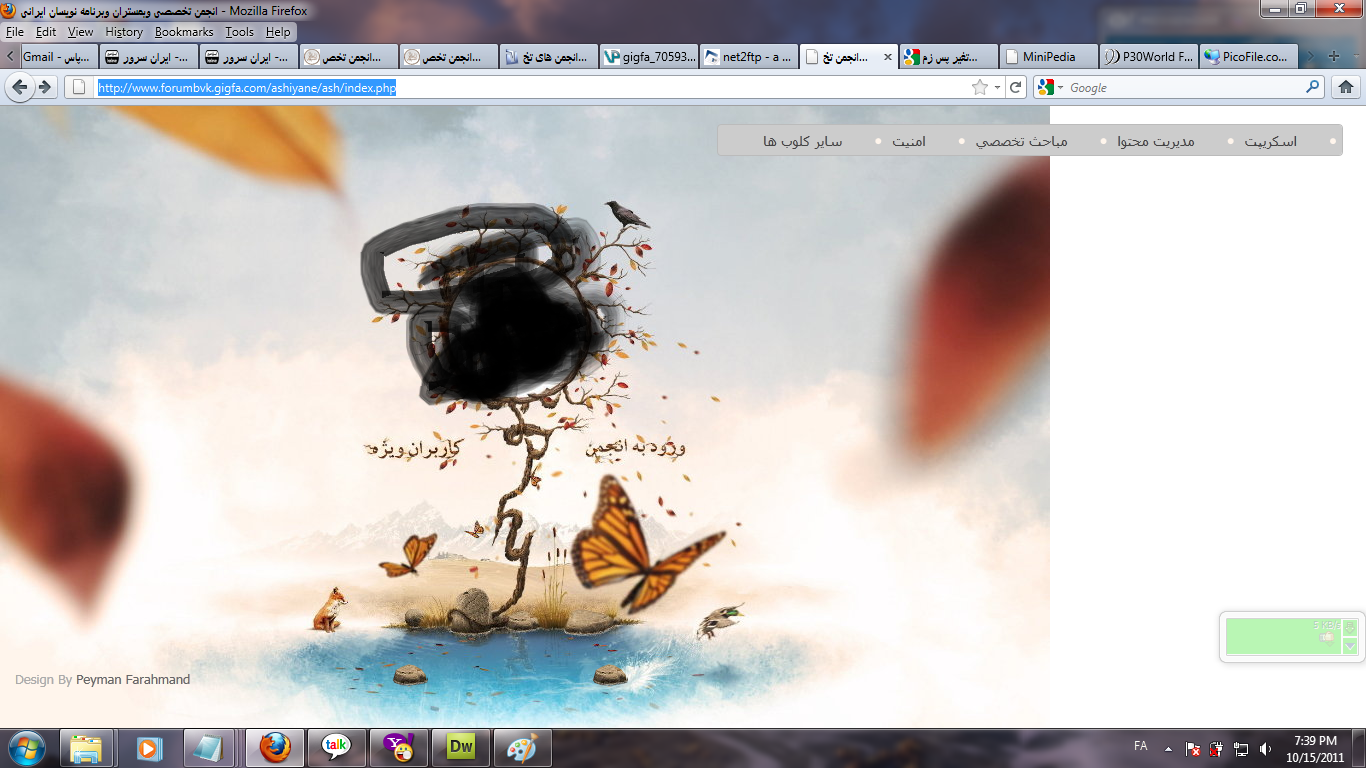Open the Firefox Home page icon
Viewport: 1366px width, 768px height.
1346,88
